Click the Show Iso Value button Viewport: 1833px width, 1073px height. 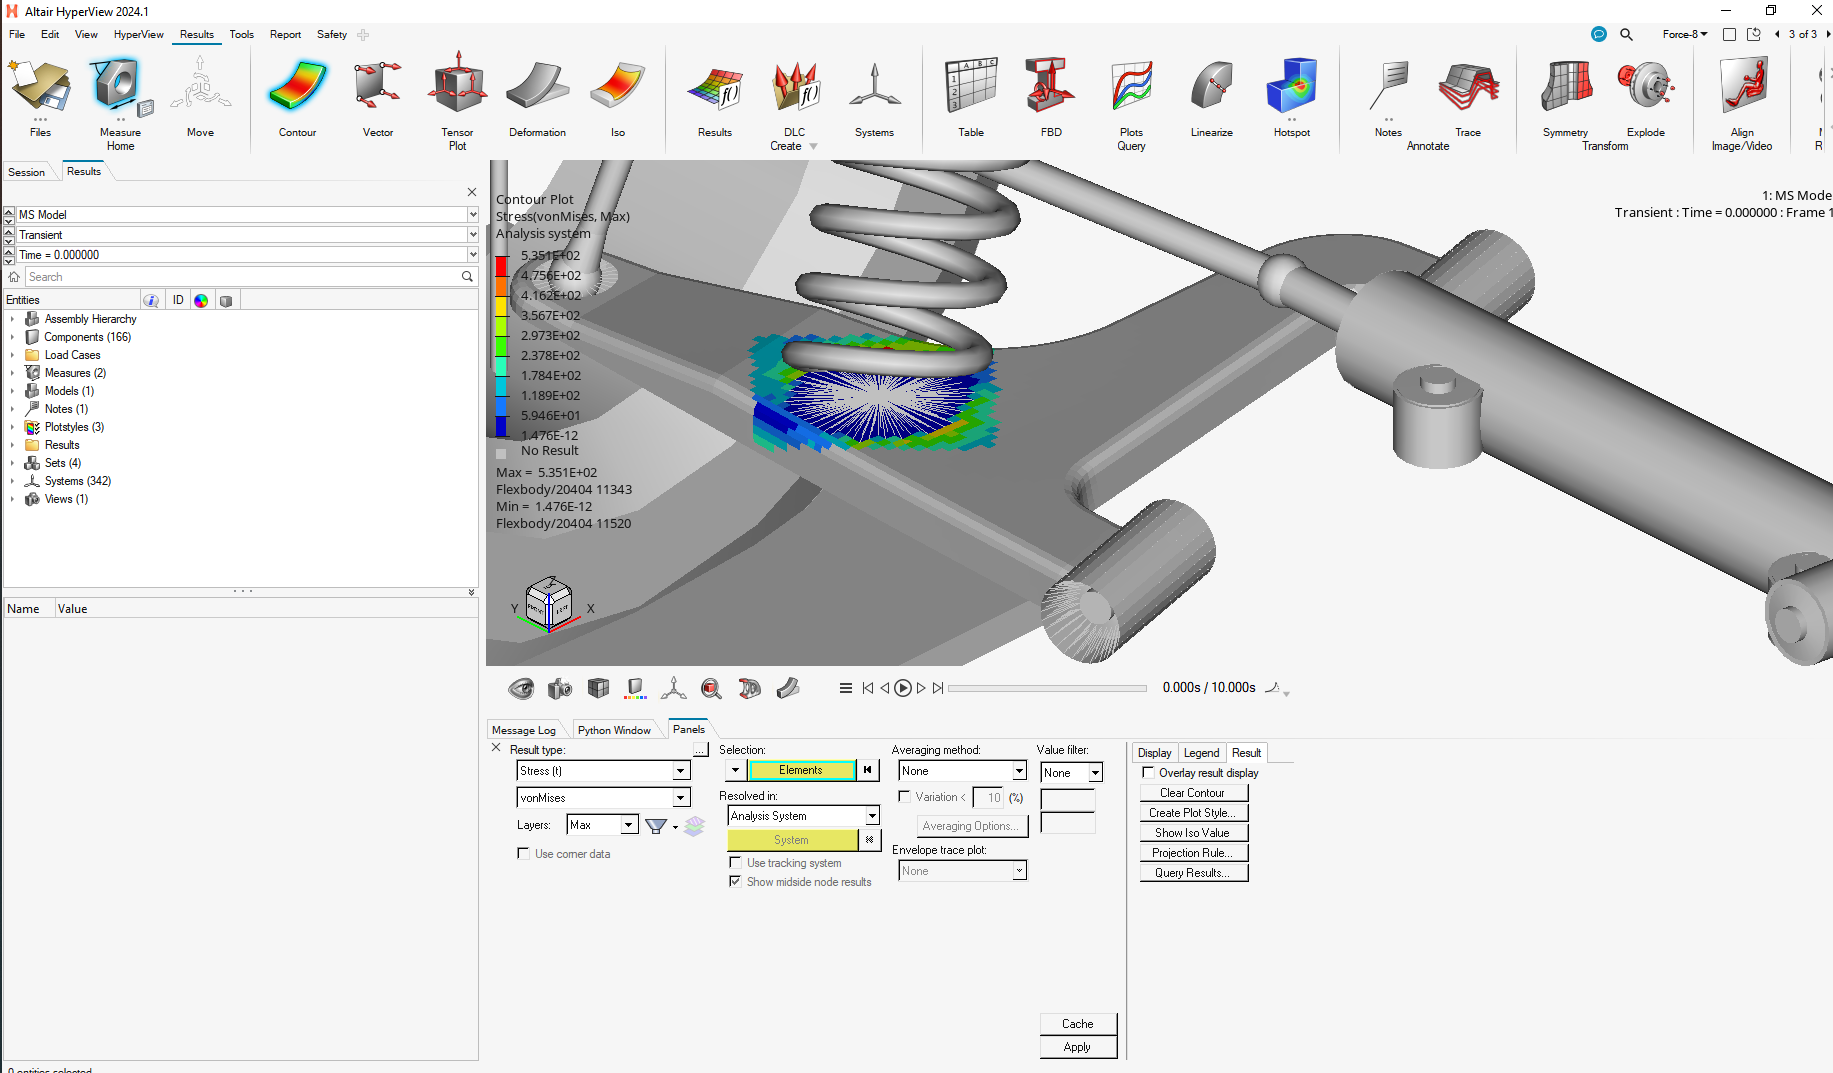[x=1193, y=833]
